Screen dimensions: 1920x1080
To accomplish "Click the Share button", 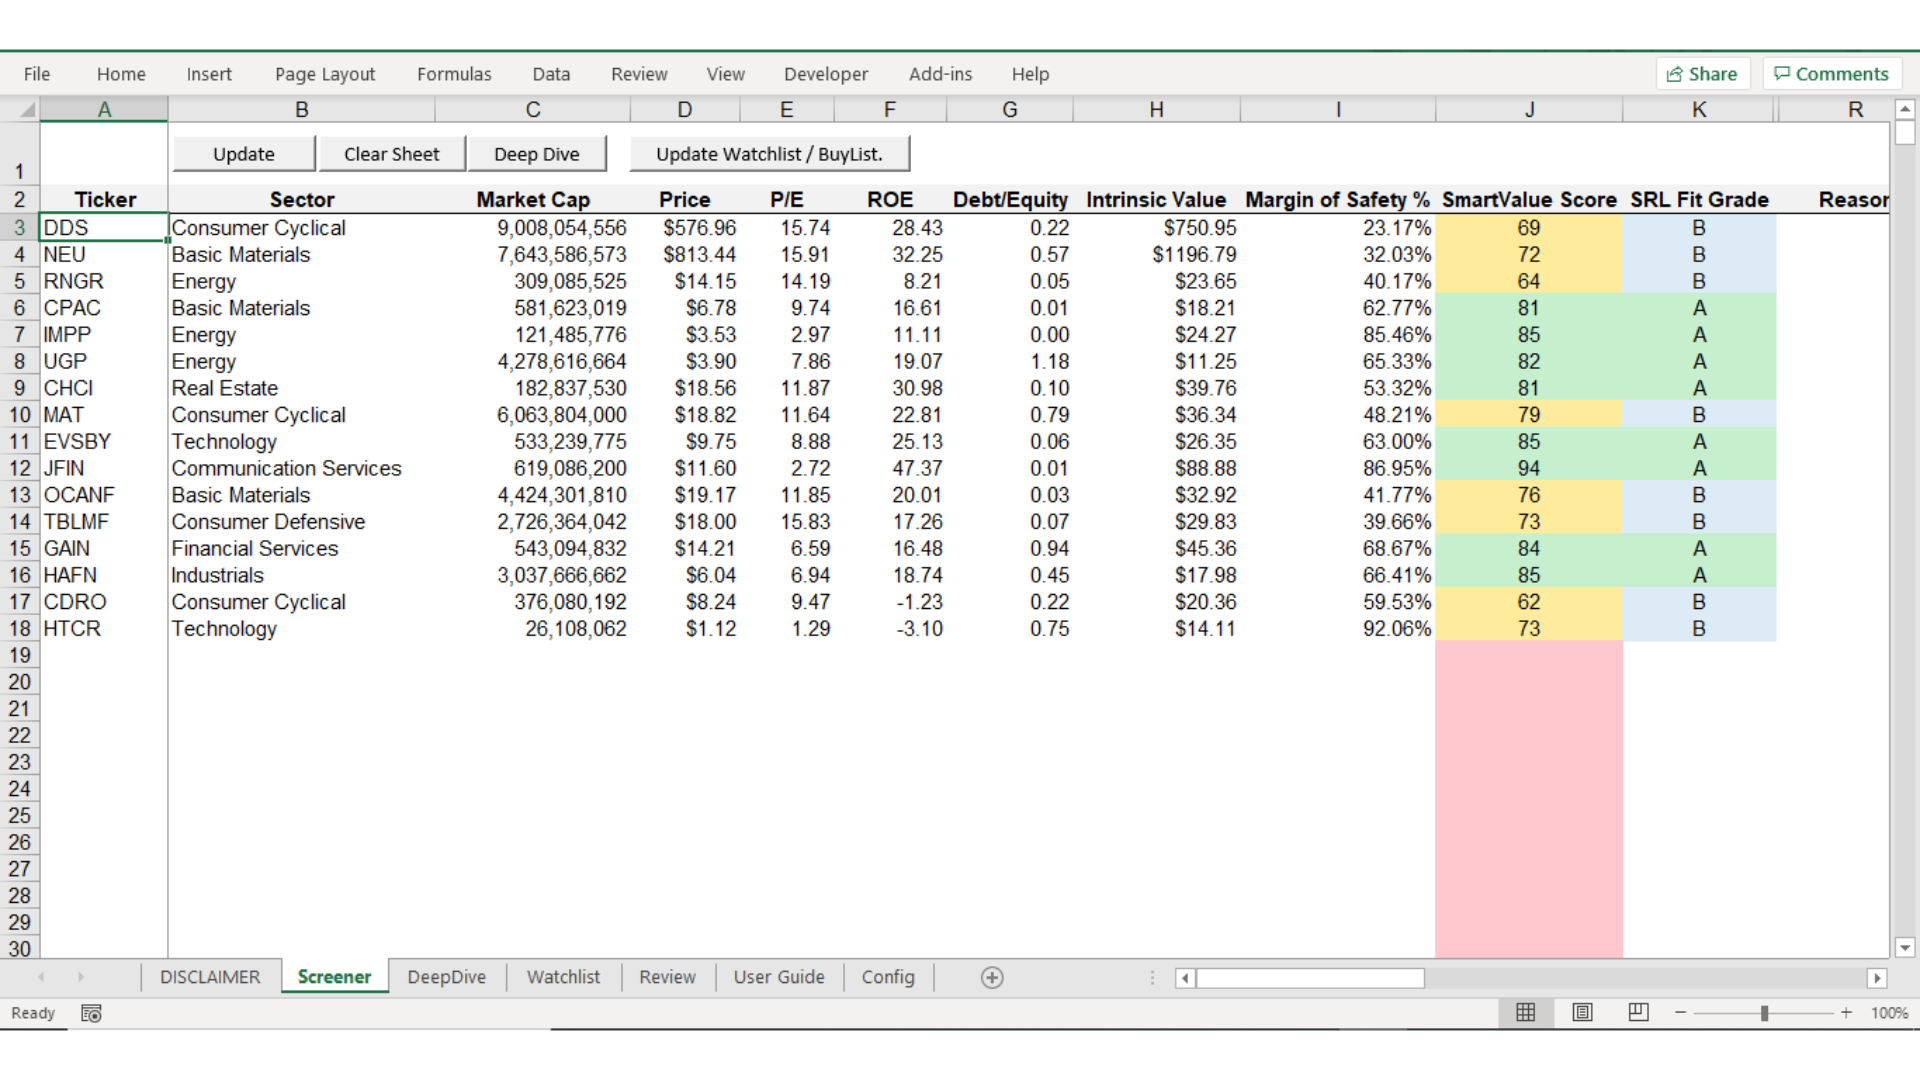I will click(1702, 73).
